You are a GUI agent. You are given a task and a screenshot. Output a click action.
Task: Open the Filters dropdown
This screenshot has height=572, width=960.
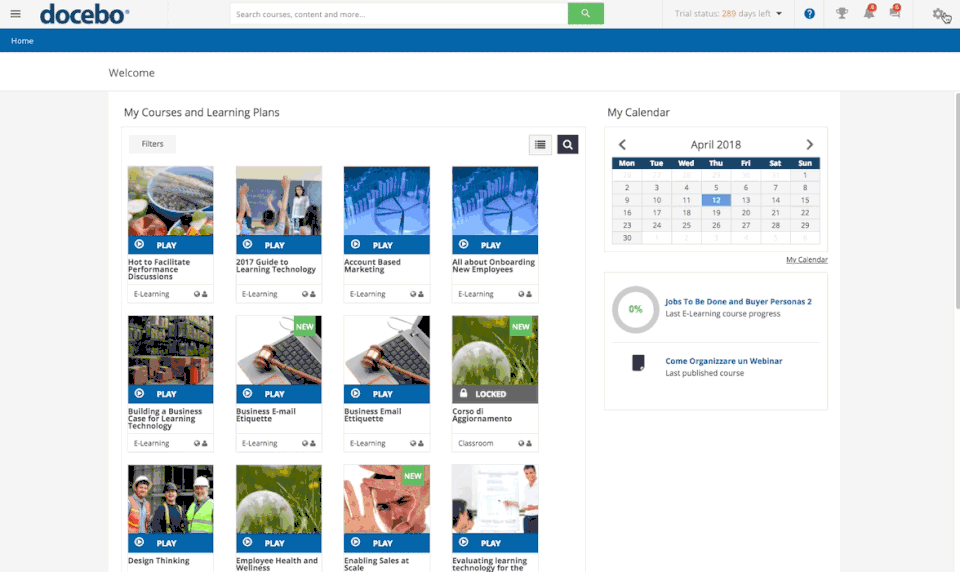click(x=152, y=144)
